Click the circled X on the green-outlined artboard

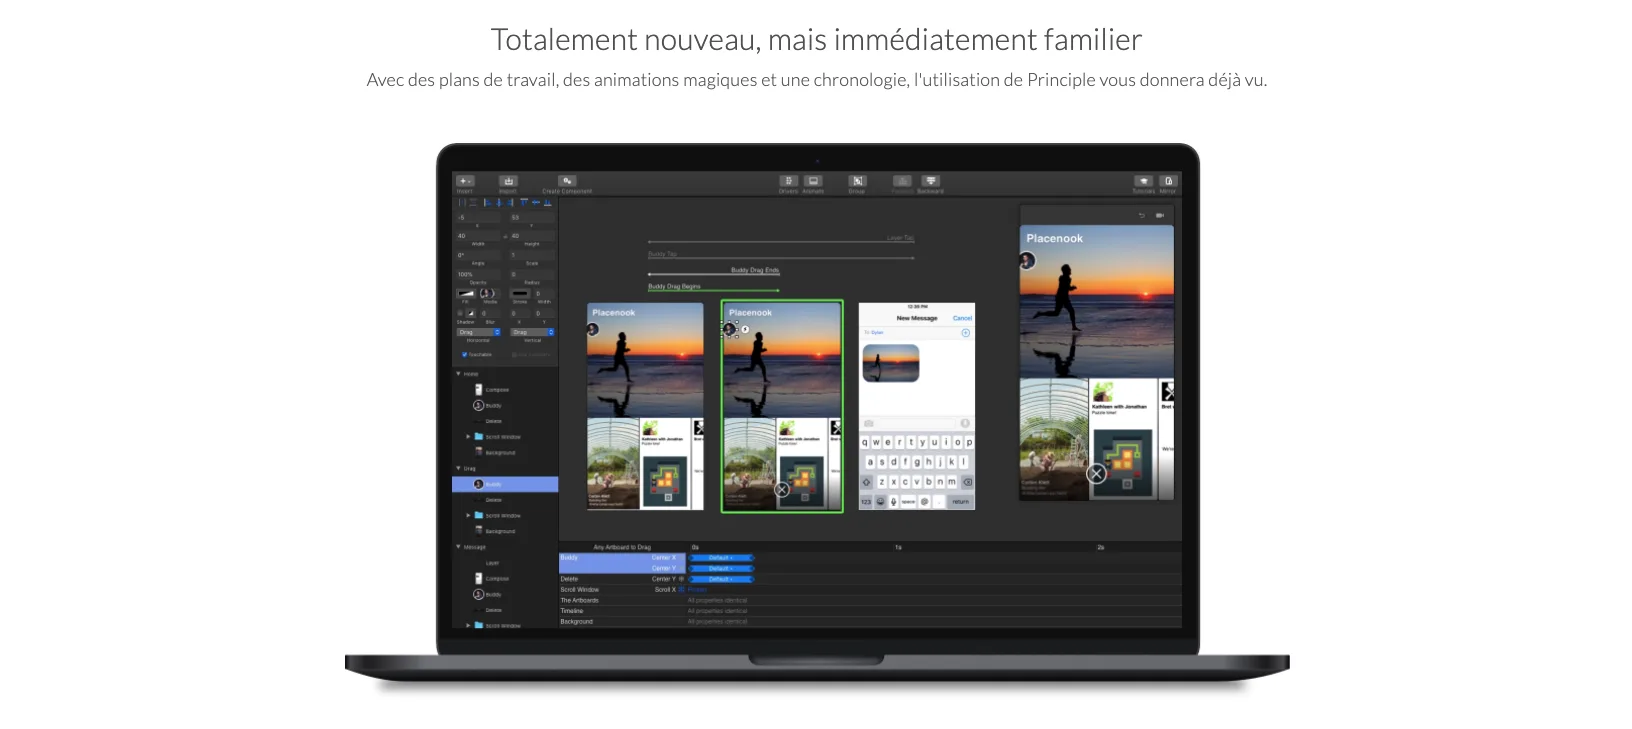pyautogui.click(x=782, y=490)
